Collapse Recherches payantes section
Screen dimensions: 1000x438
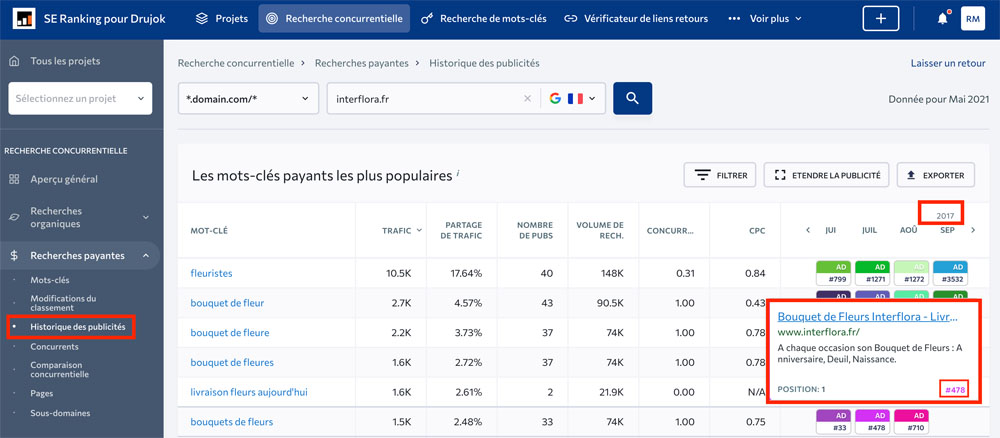[80, 256]
